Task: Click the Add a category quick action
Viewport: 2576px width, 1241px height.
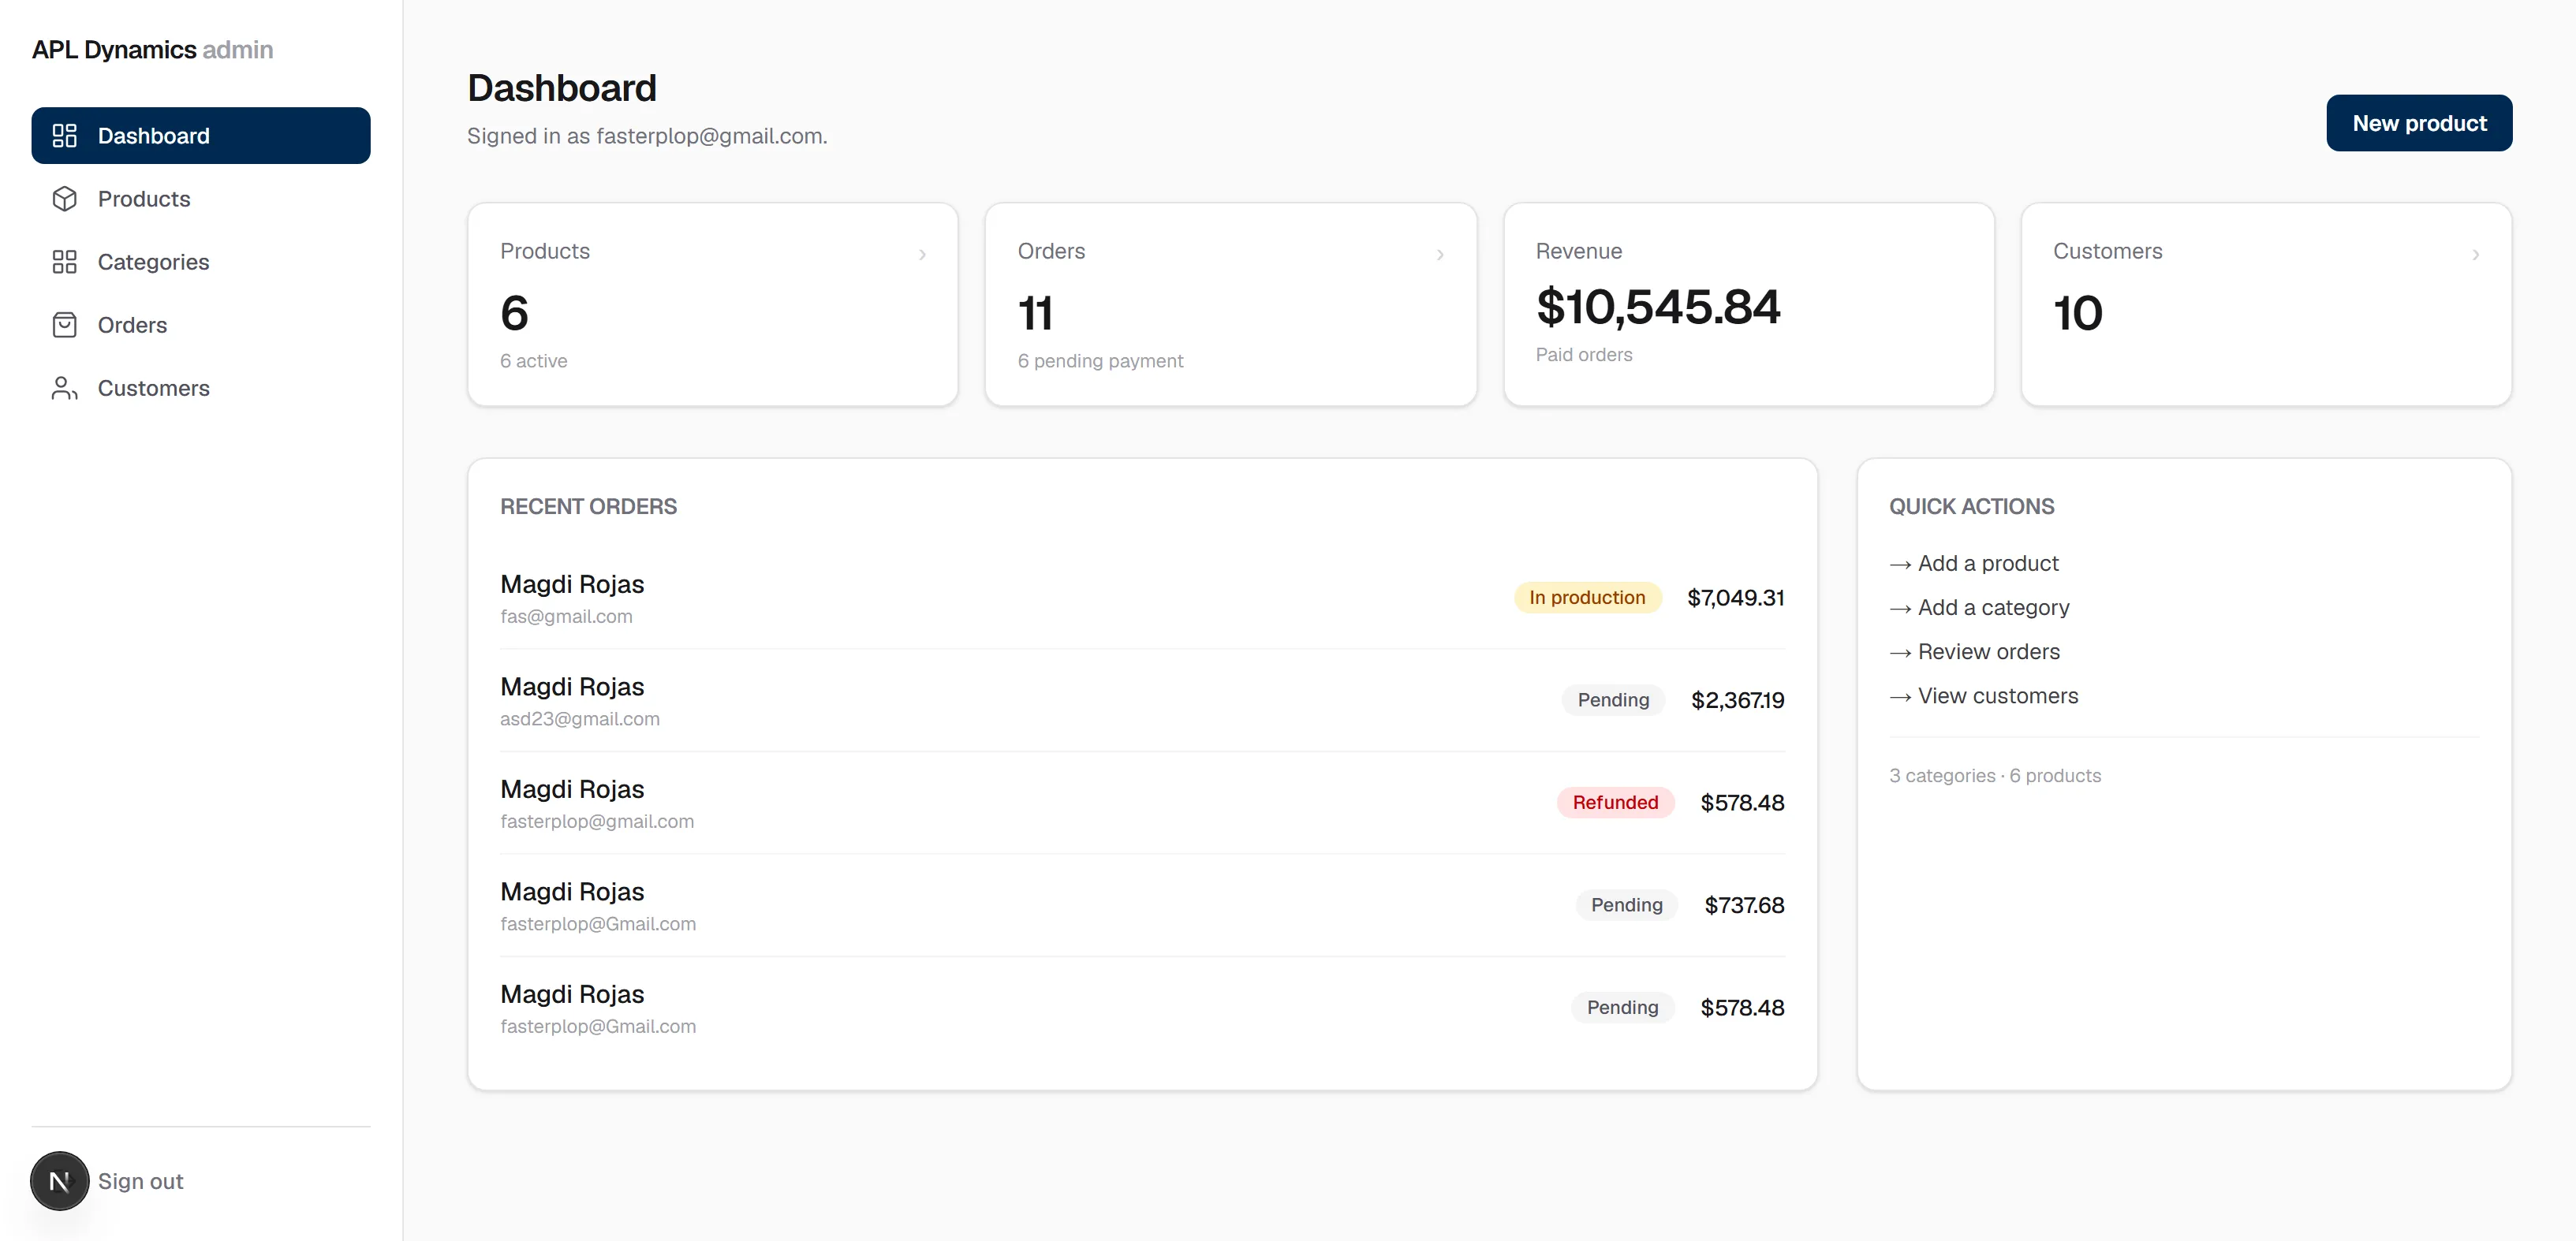Action: pos(1979,608)
